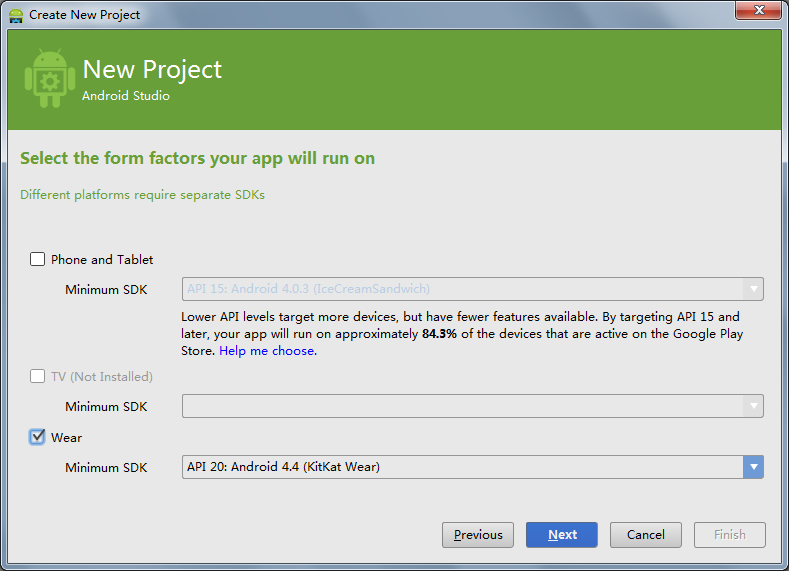The width and height of the screenshot is (789, 571).
Task: Close the Create New Project dialog
Action: 759,10
